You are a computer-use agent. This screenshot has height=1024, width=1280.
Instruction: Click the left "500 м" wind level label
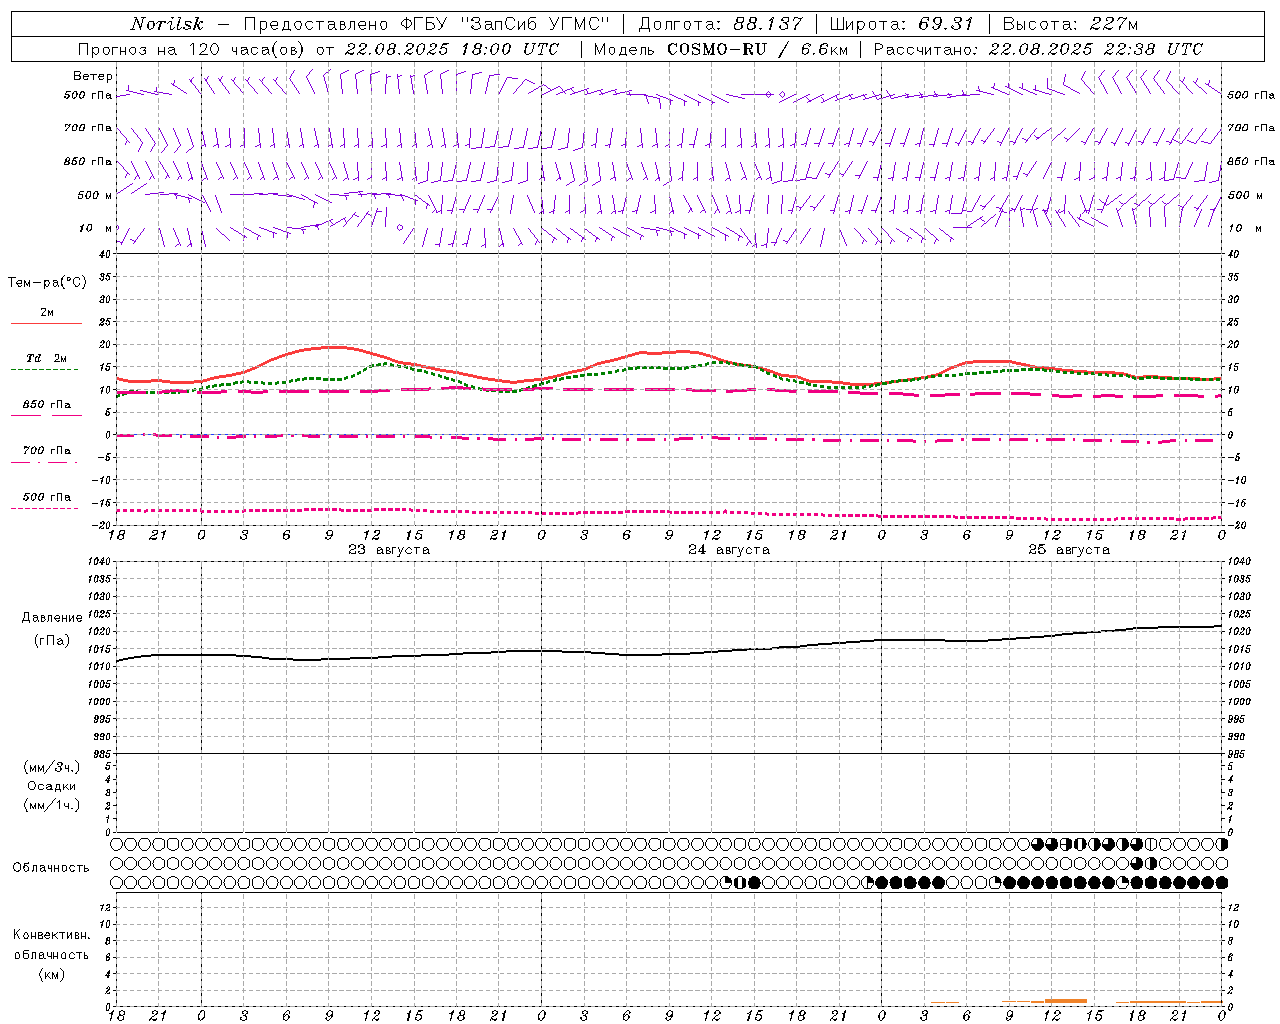[95, 195]
